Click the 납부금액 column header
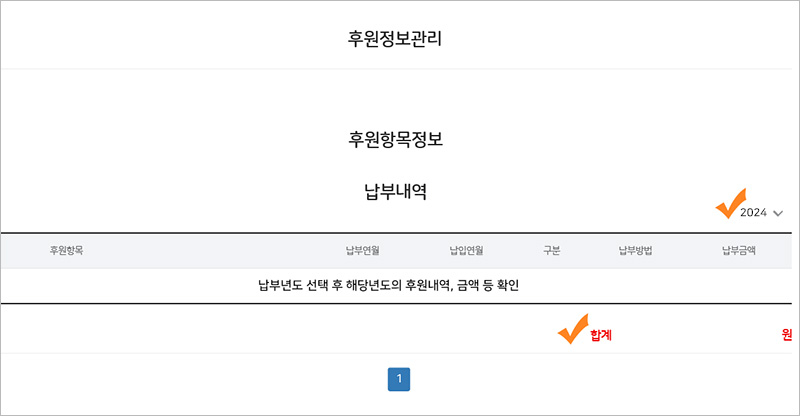The image size is (800, 416). 739,251
